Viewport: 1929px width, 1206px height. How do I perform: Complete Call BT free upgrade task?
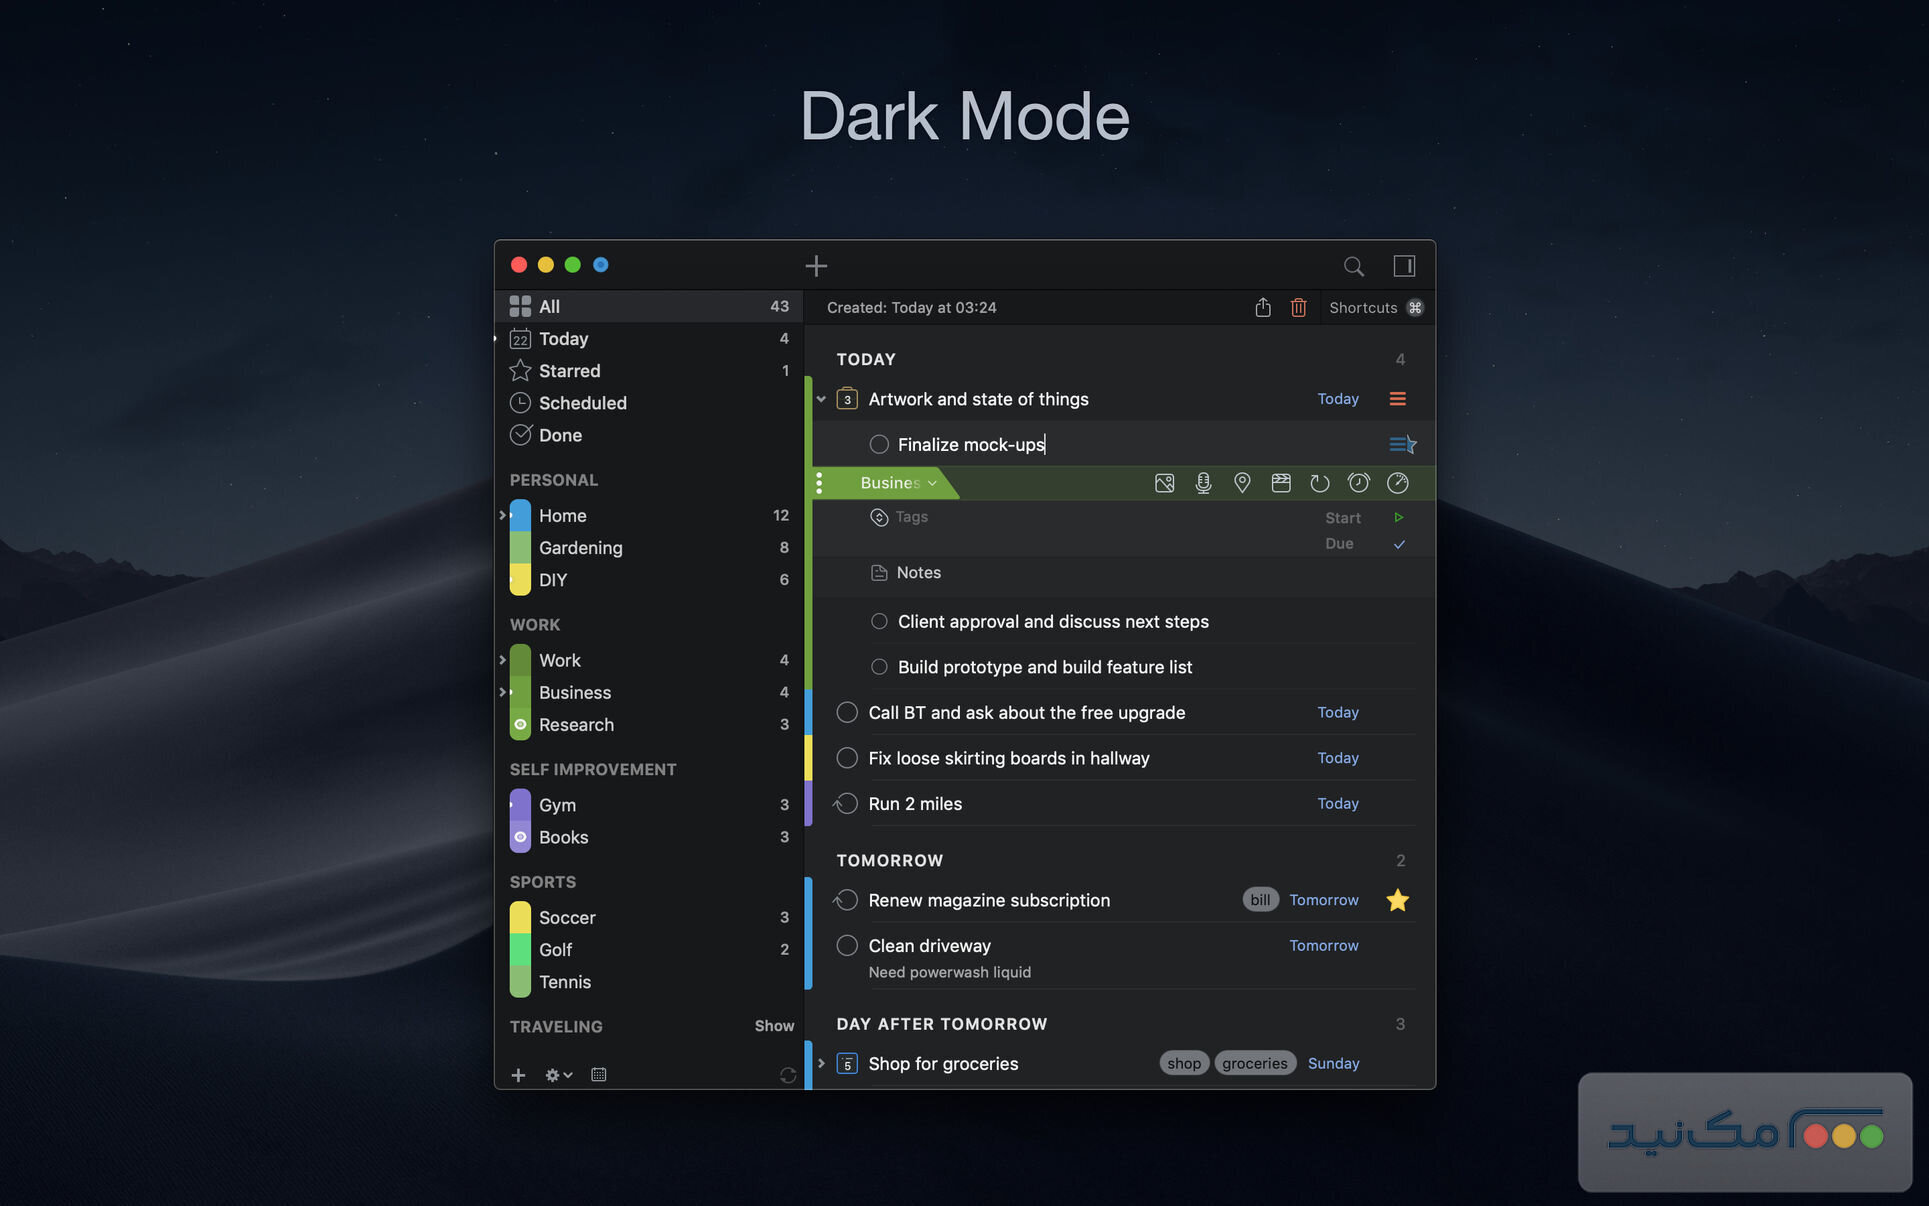tap(847, 712)
